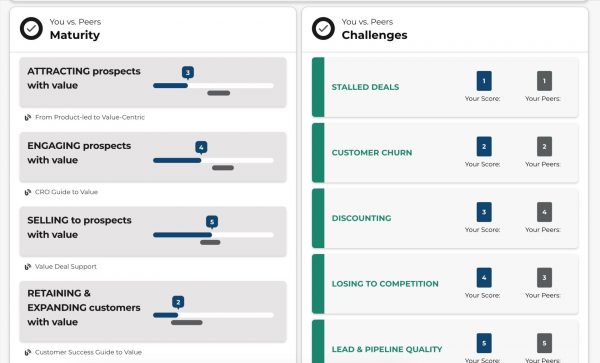
Task: Click link icon beside Value Deal Support
Action: [28, 267]
